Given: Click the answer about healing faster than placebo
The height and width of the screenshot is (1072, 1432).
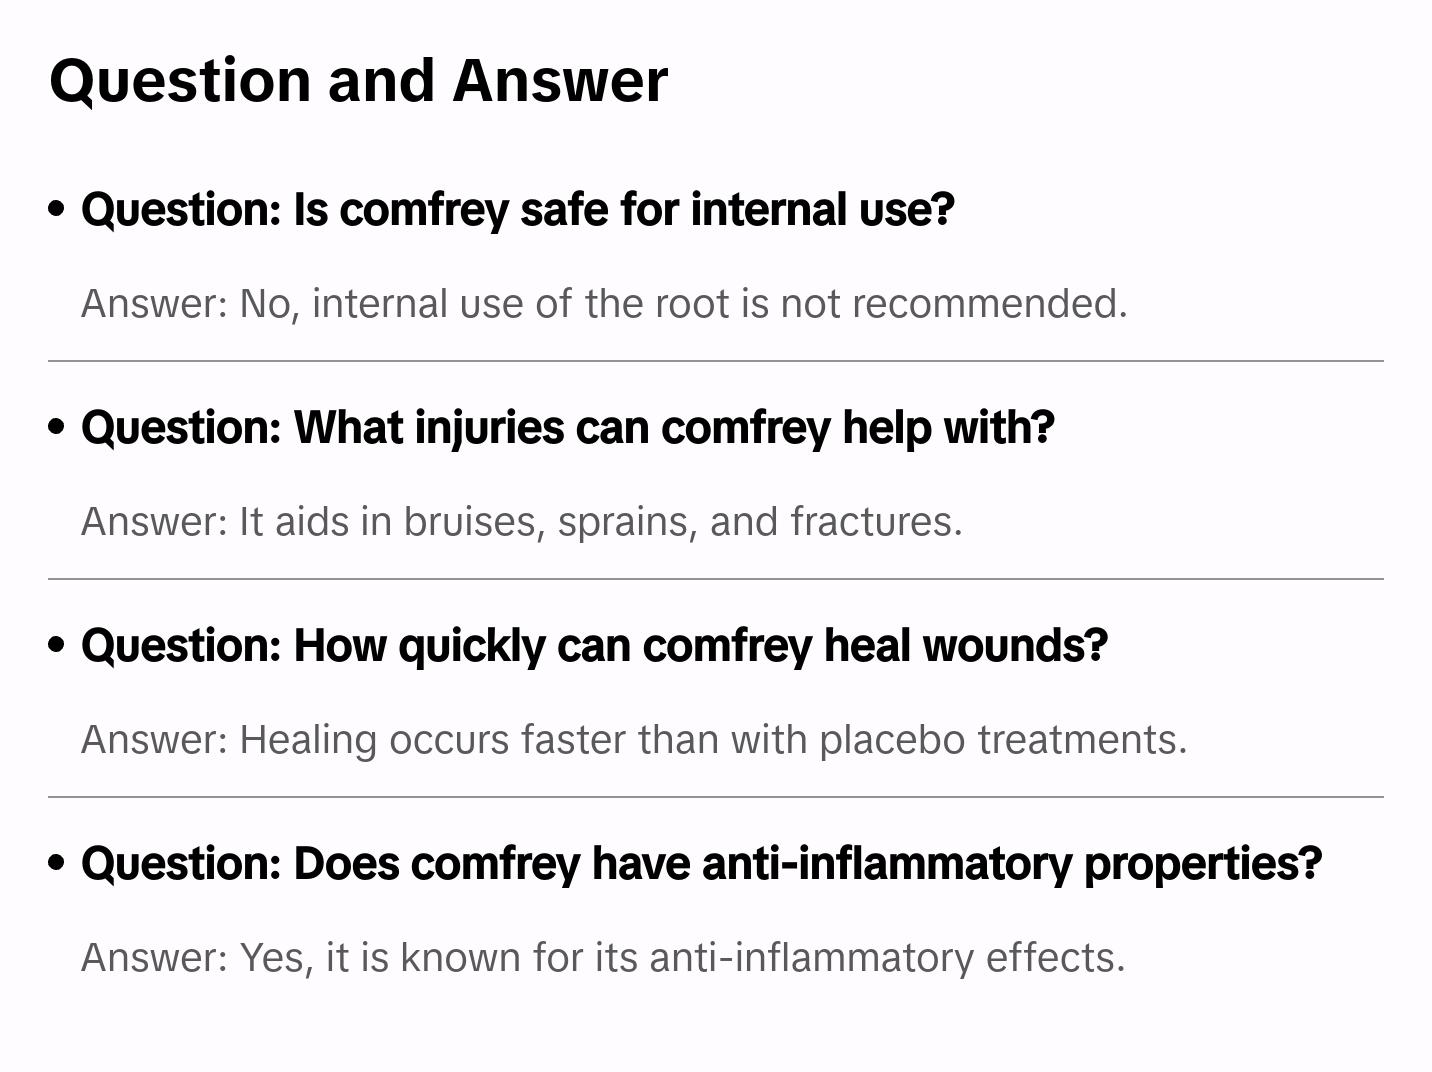Looking at the screenshot, I should pos(634,740).
